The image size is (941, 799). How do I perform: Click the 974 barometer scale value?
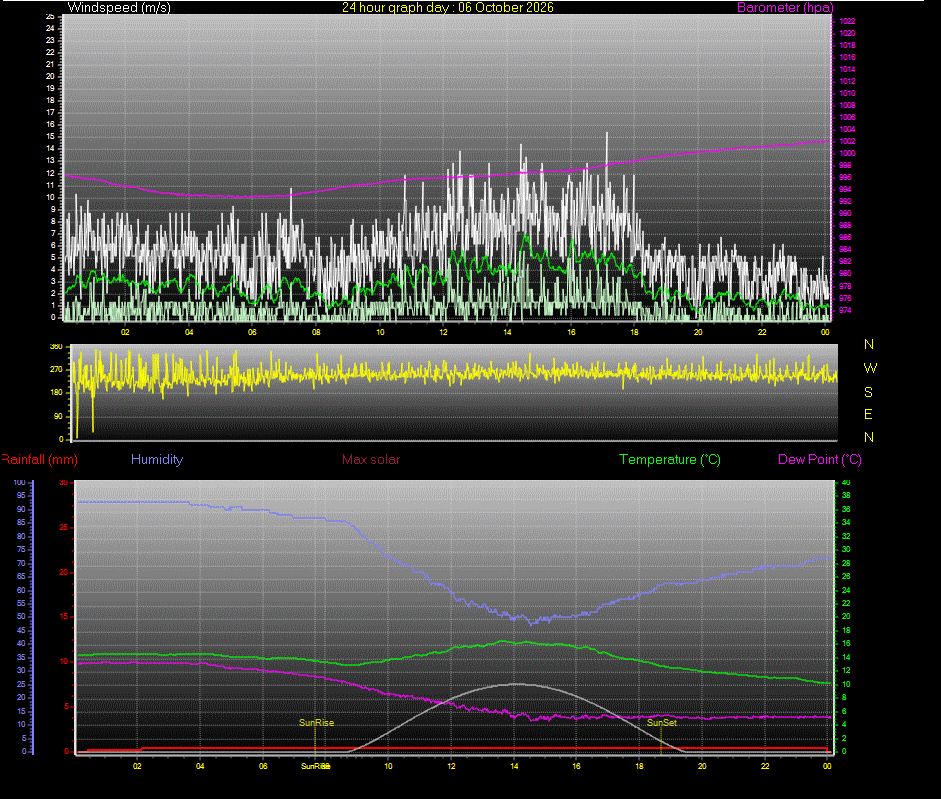845,310
